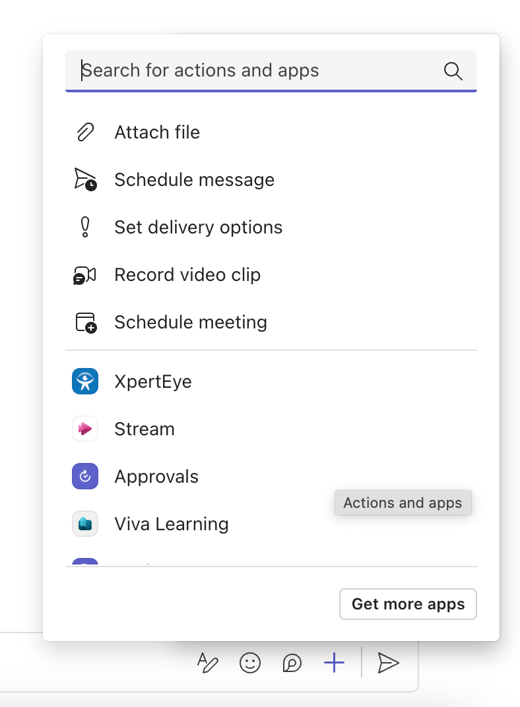Open the emoji smiley picker
Image resolution: width=520 pixels, height=707 pixels.
click(x=250, y=663)
